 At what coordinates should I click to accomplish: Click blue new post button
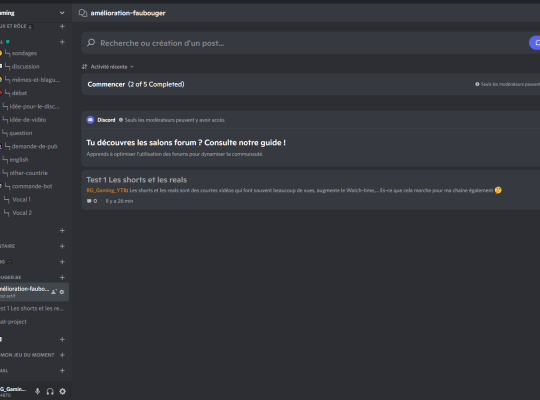point(535,43)
